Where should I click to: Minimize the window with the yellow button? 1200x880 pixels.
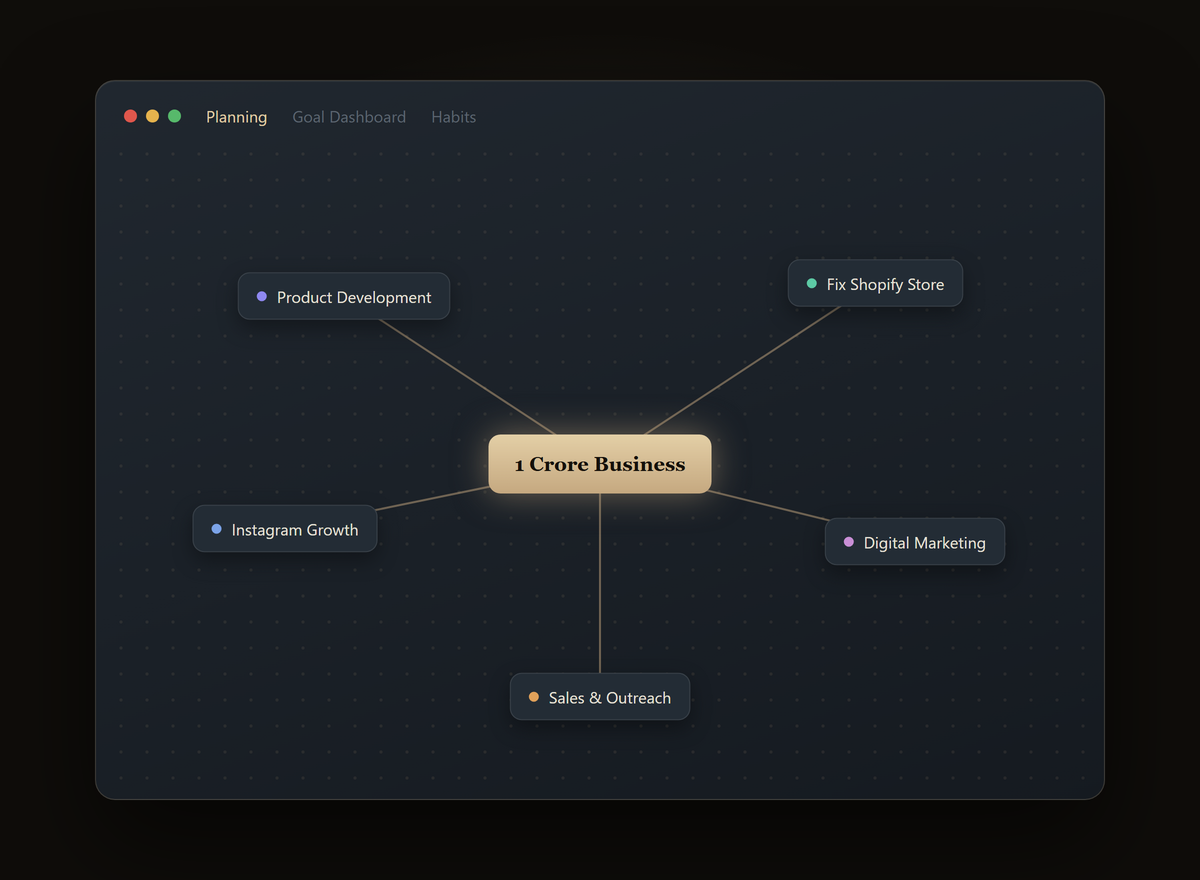click(152, 116)
